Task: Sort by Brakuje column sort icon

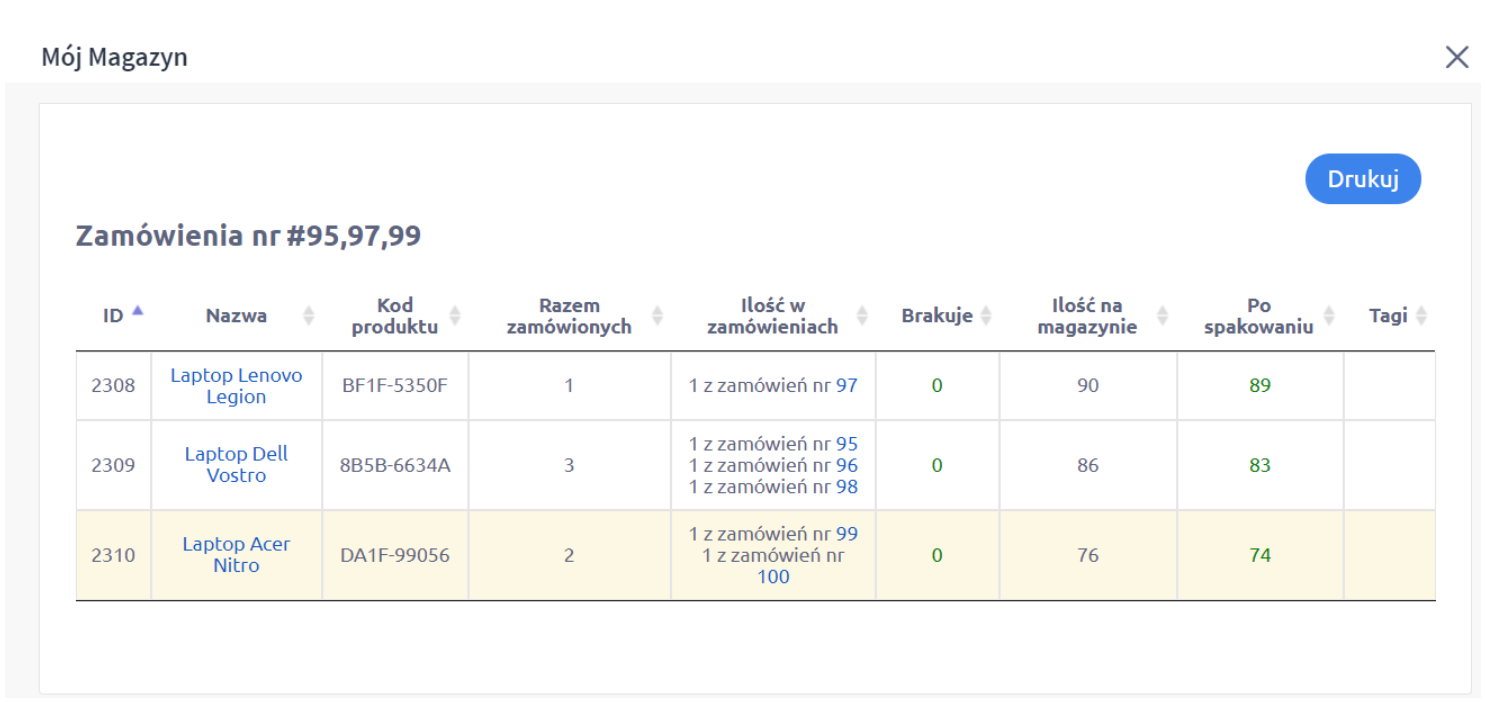Action: (986, 316)
